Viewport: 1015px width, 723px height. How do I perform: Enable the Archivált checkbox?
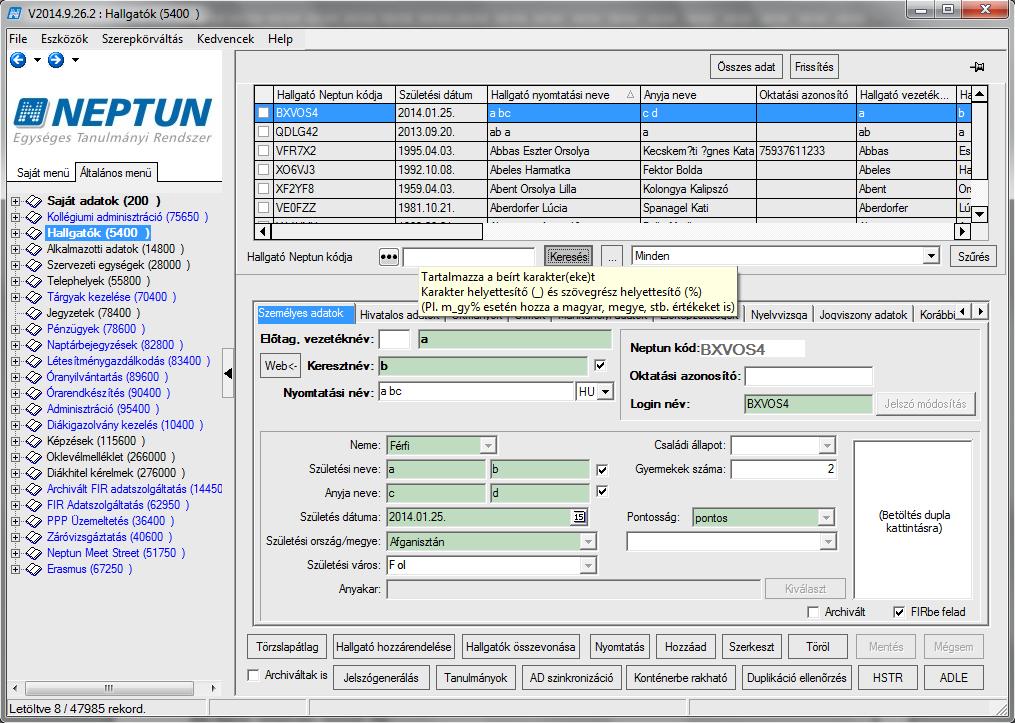pyautogui.click(x=814, y=612)
